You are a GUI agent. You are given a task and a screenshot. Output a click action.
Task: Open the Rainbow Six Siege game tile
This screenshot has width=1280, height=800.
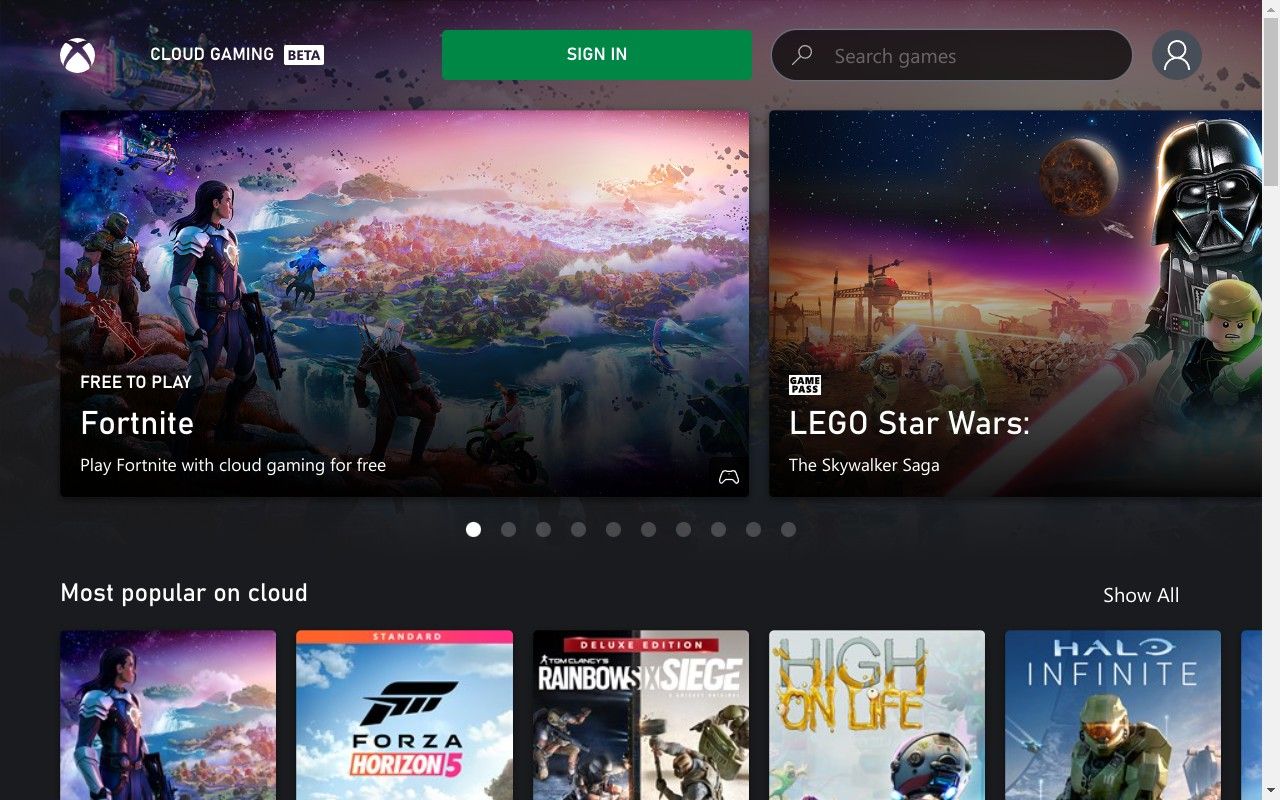pos(641,715)
